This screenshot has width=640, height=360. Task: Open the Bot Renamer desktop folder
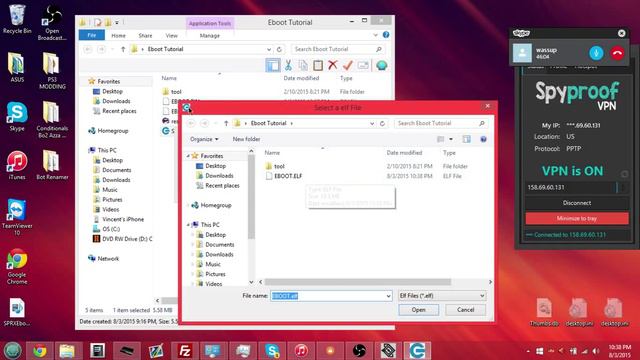[52, 165]
